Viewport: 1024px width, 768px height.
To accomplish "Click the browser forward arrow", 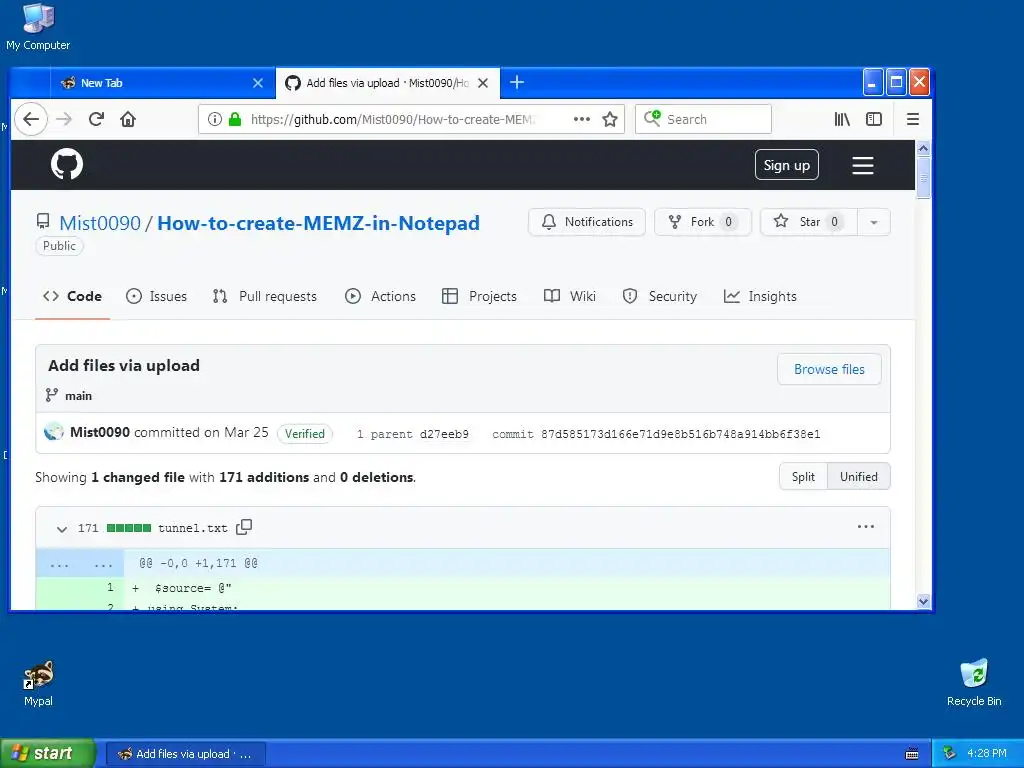I will tap(64, 119).
